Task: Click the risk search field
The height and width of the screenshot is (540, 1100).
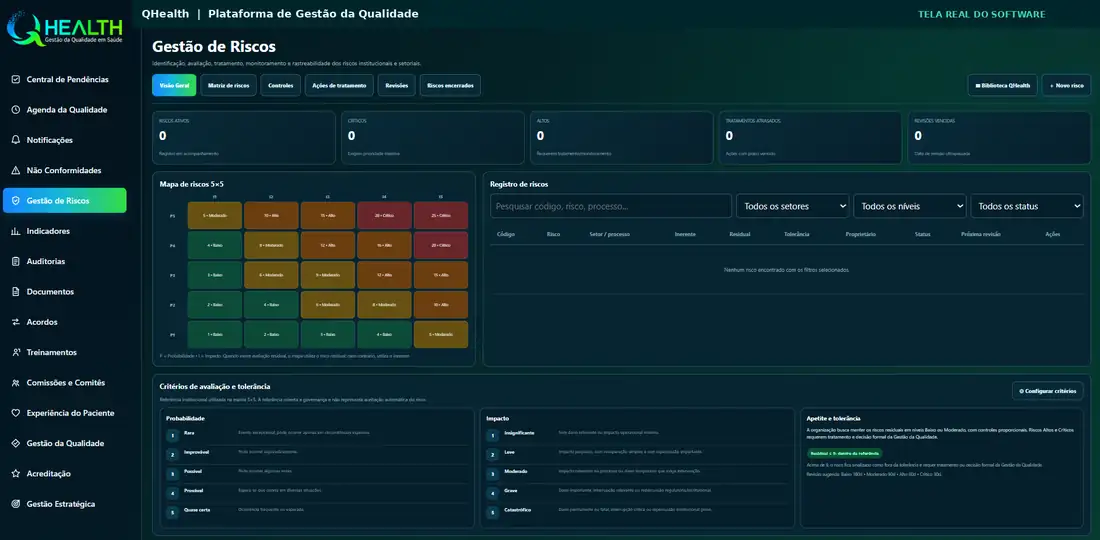Action: click(611, 206)
